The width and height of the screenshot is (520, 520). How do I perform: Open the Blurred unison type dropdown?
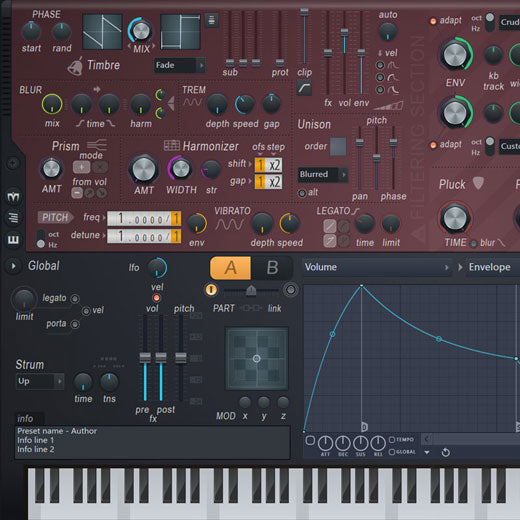(323, 174)
